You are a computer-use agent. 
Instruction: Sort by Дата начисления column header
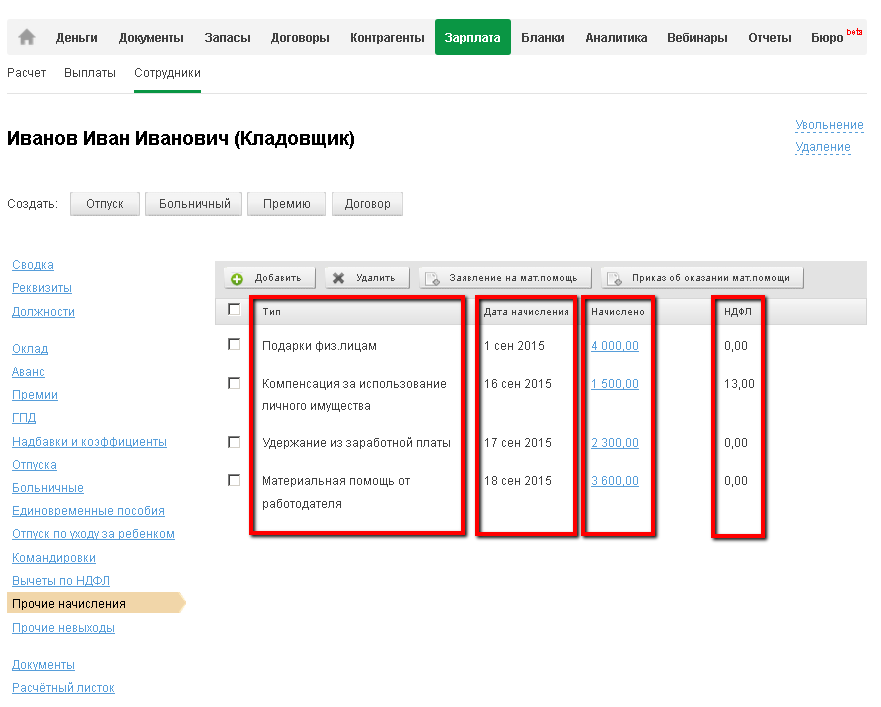[526, 311]
